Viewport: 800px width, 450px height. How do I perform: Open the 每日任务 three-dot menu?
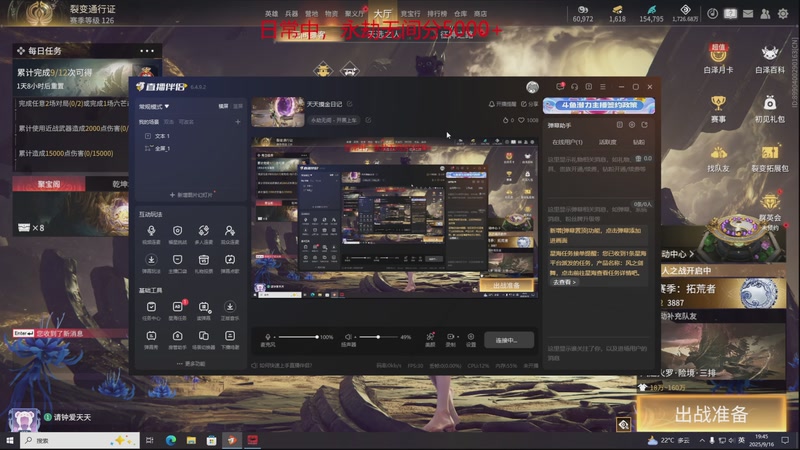point(147,51)
